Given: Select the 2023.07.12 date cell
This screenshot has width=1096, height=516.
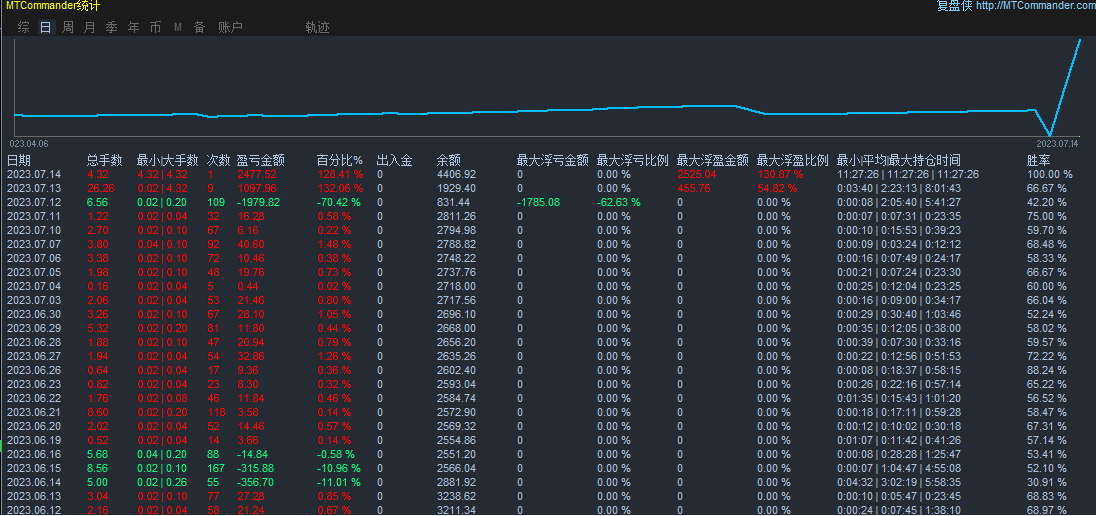Looking at the screenshot, I should 34,202.
